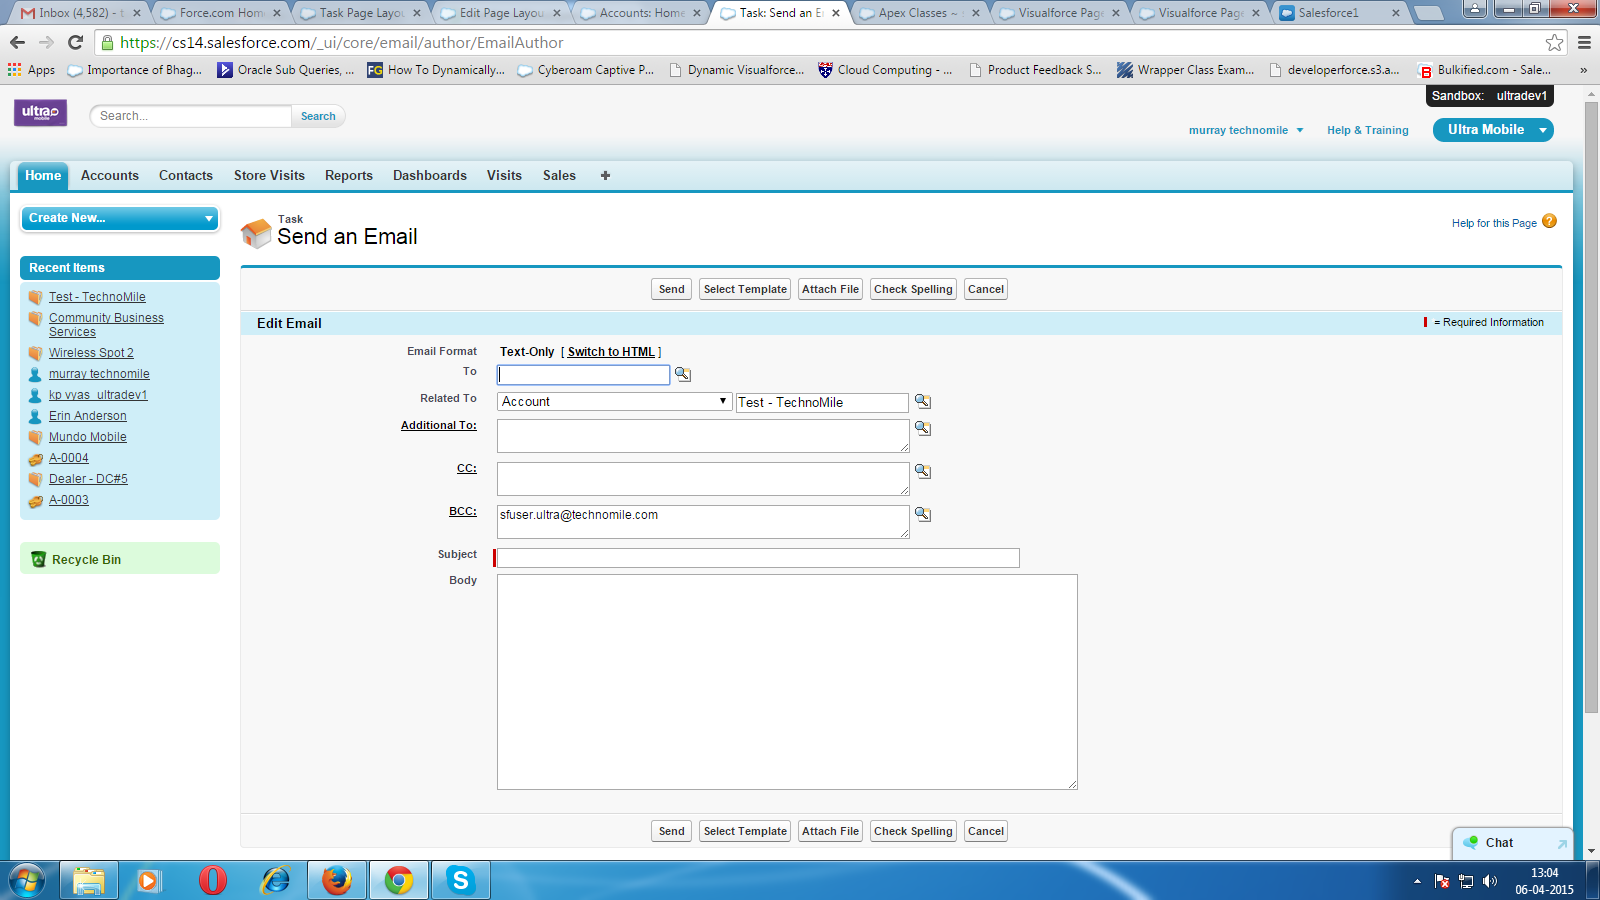Launch Firefox from the taskbar

(337, 880)
